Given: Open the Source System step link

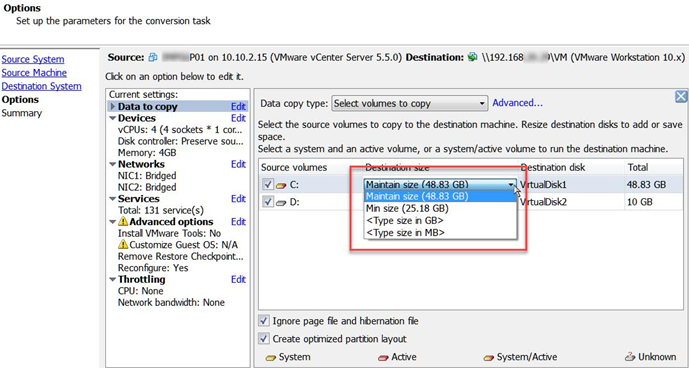Looking at the screenshot, I should 33,59.
